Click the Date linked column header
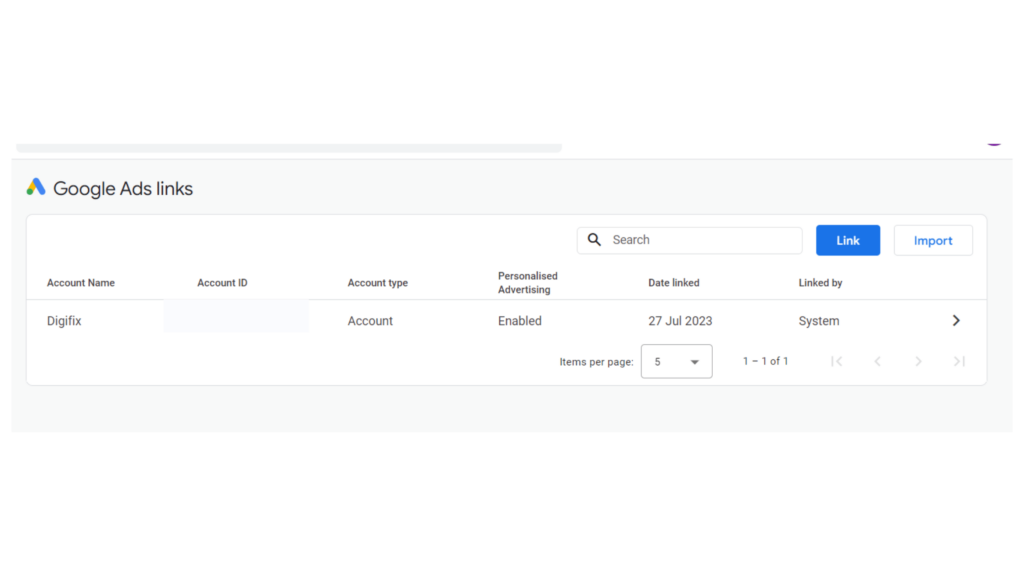Image resolution: width=1024 pixels, height=576 pixels. coord(674,283)
